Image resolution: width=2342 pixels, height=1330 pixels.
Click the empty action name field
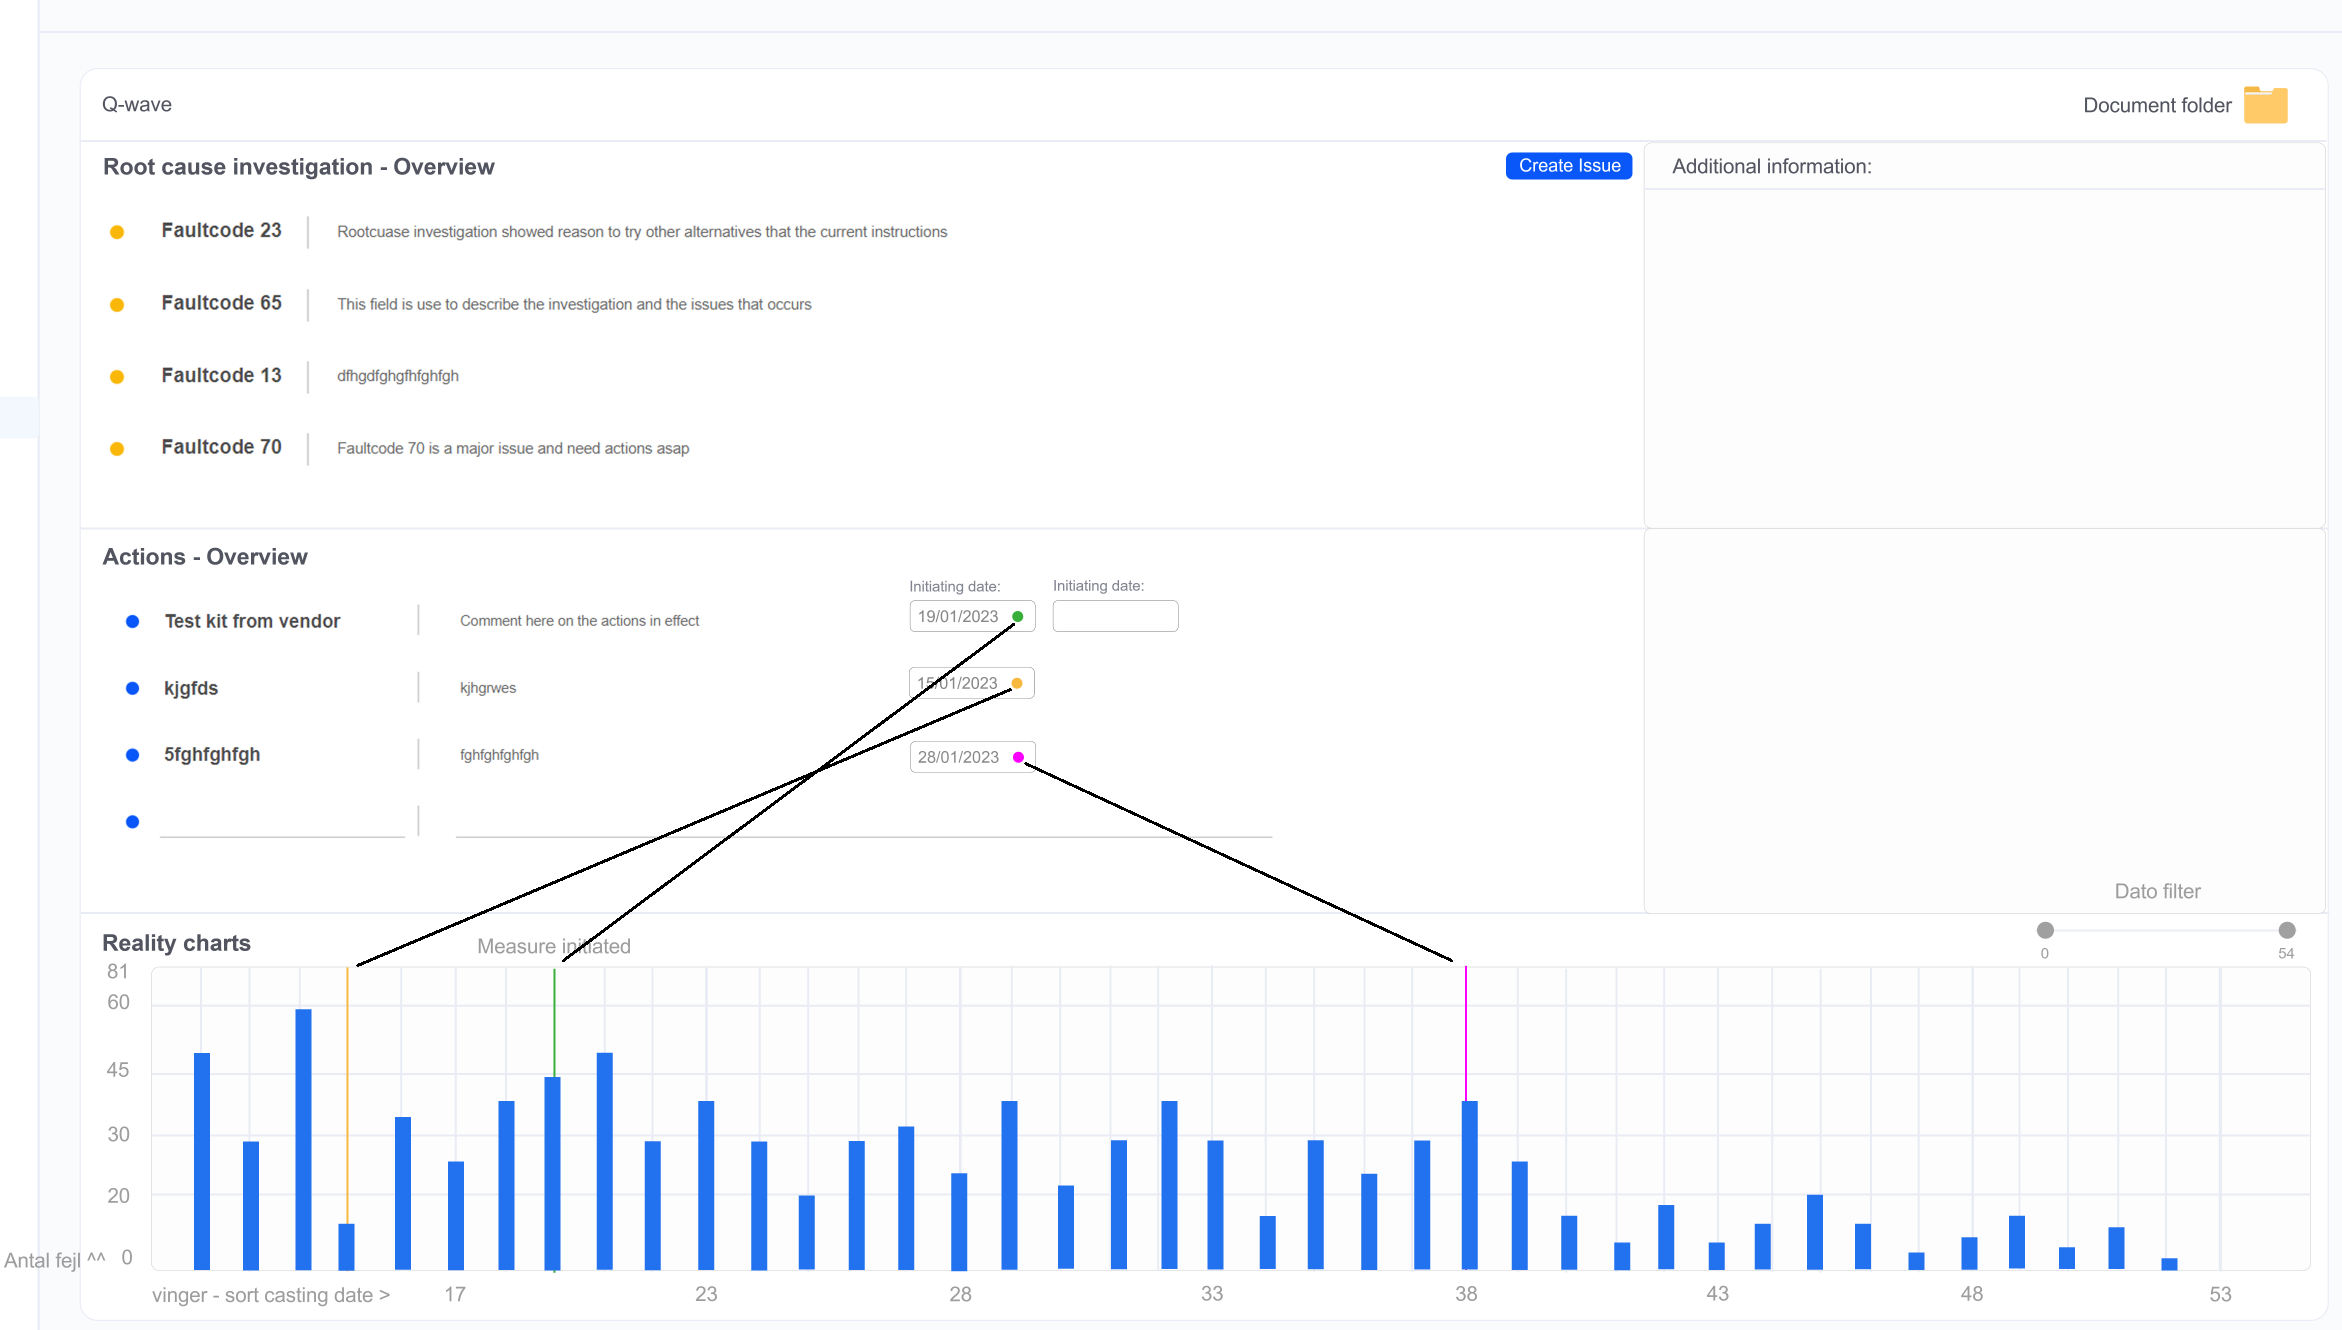point(282,822)
